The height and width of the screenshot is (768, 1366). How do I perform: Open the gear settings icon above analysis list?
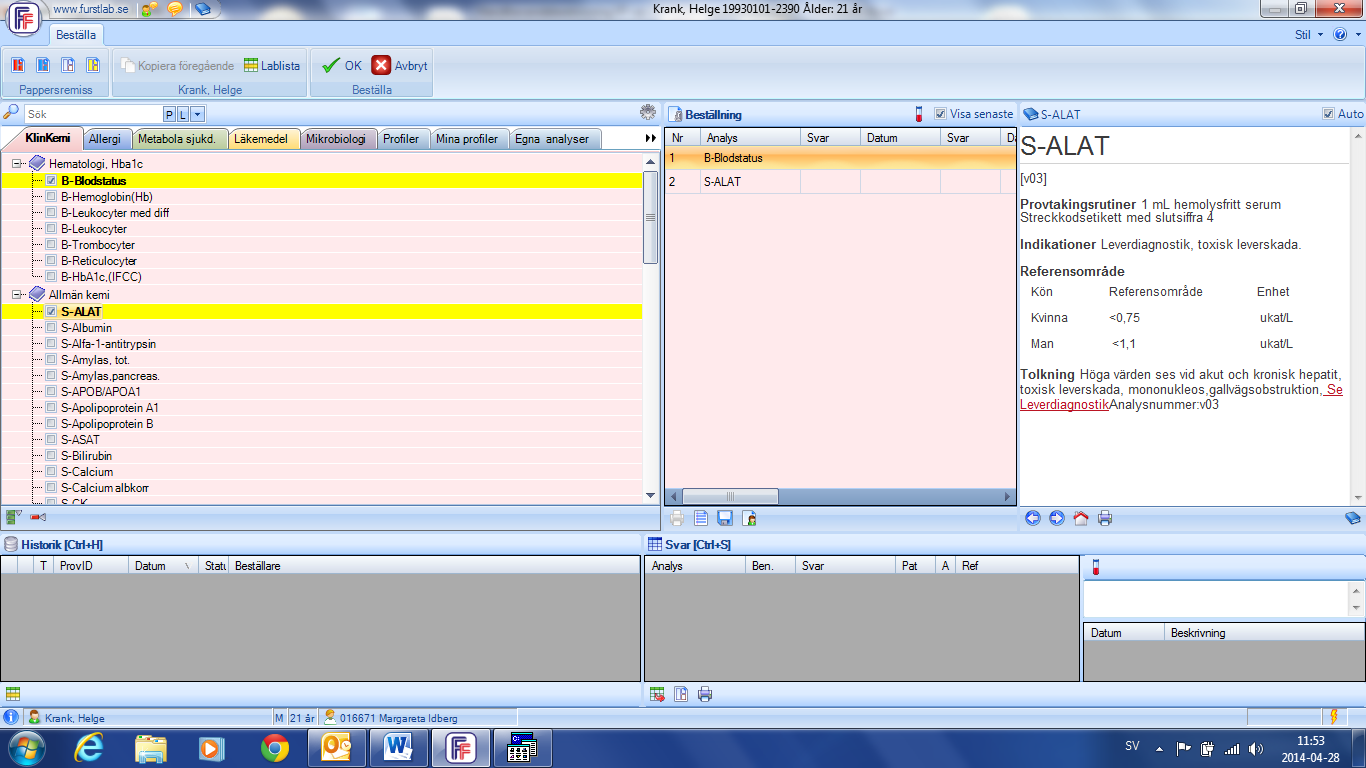click(x=648, y=112)
